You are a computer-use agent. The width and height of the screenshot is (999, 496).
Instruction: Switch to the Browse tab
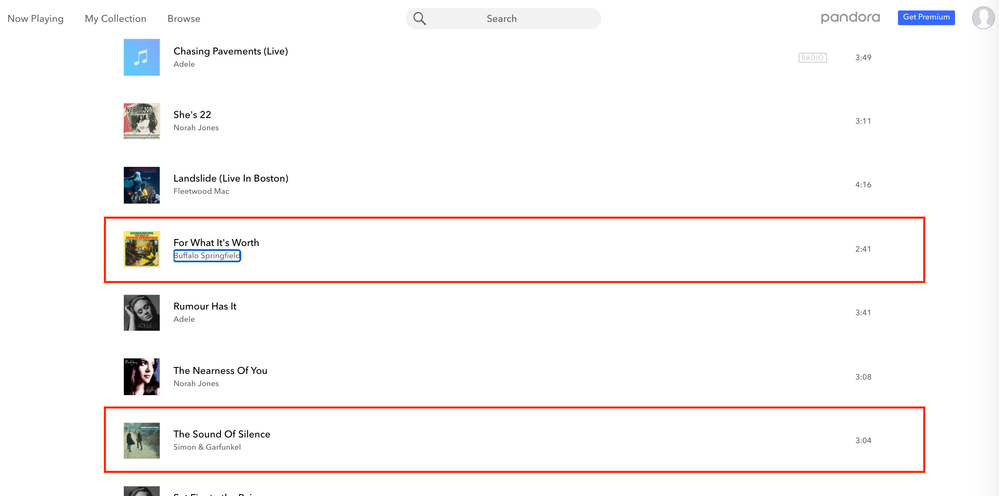point(184,19)
